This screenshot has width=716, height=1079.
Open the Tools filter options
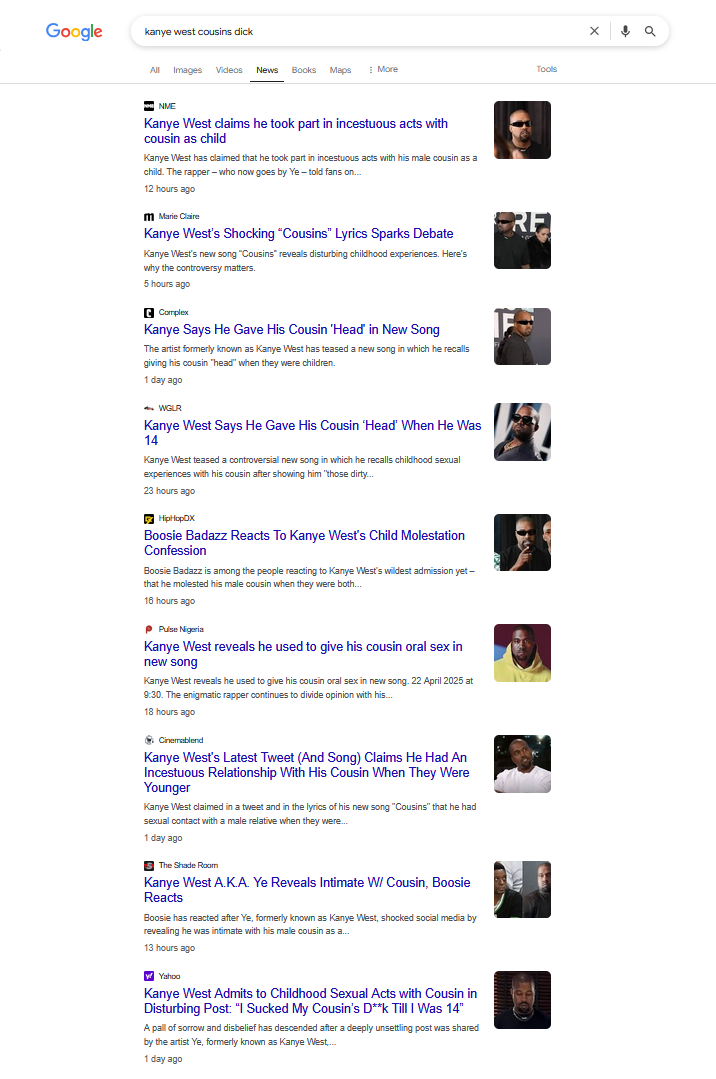(547, 69)
